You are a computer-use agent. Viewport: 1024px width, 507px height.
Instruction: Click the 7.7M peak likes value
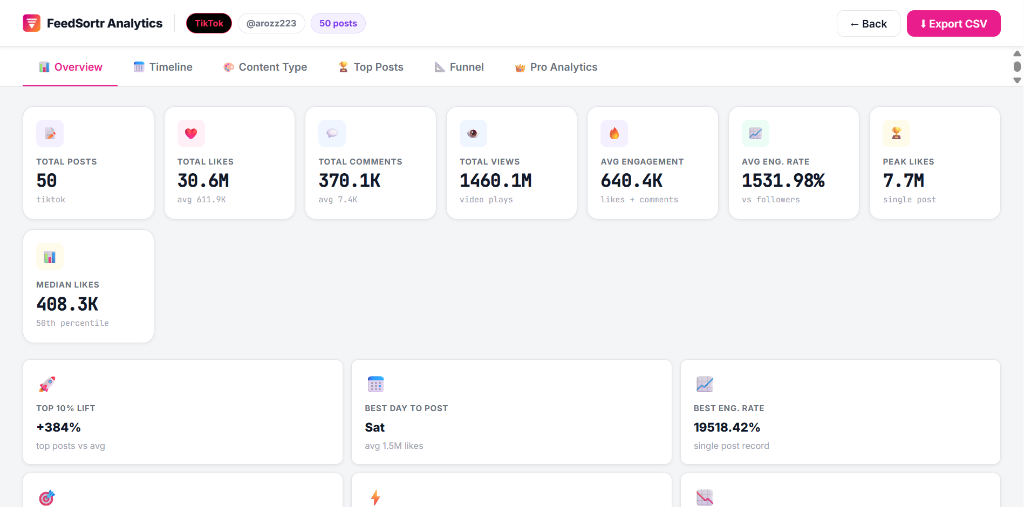[x=903, y=181]
